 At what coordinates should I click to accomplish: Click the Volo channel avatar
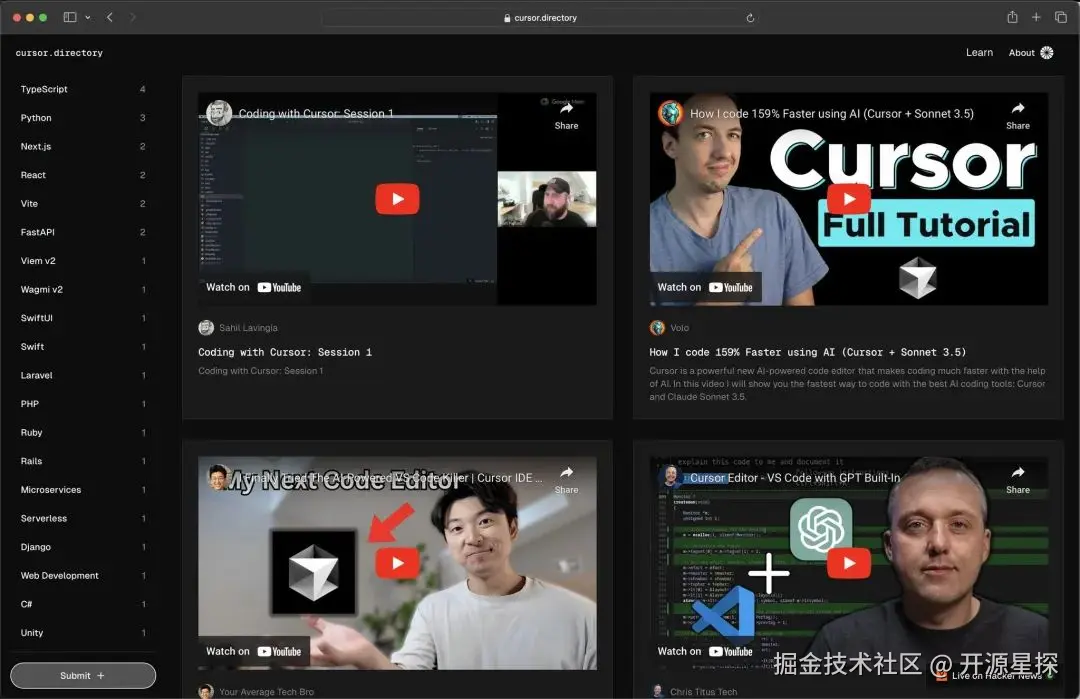[x=658, y=327]
